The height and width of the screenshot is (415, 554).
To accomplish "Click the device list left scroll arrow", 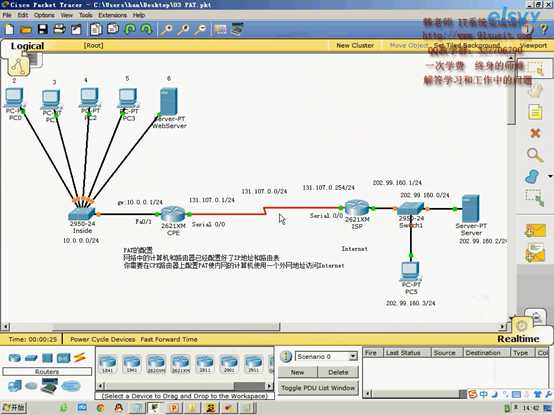I will pos(100,386).
